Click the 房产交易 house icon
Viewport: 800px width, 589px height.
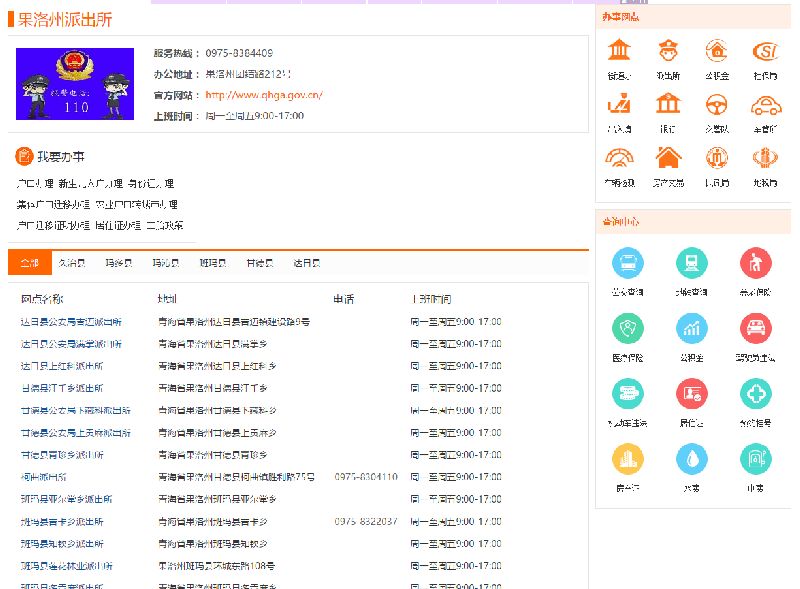(x=668, y=159)
